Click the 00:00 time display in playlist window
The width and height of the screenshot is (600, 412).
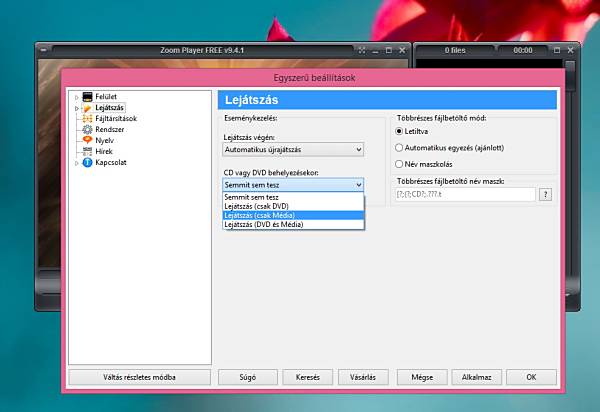pos(523,50)
